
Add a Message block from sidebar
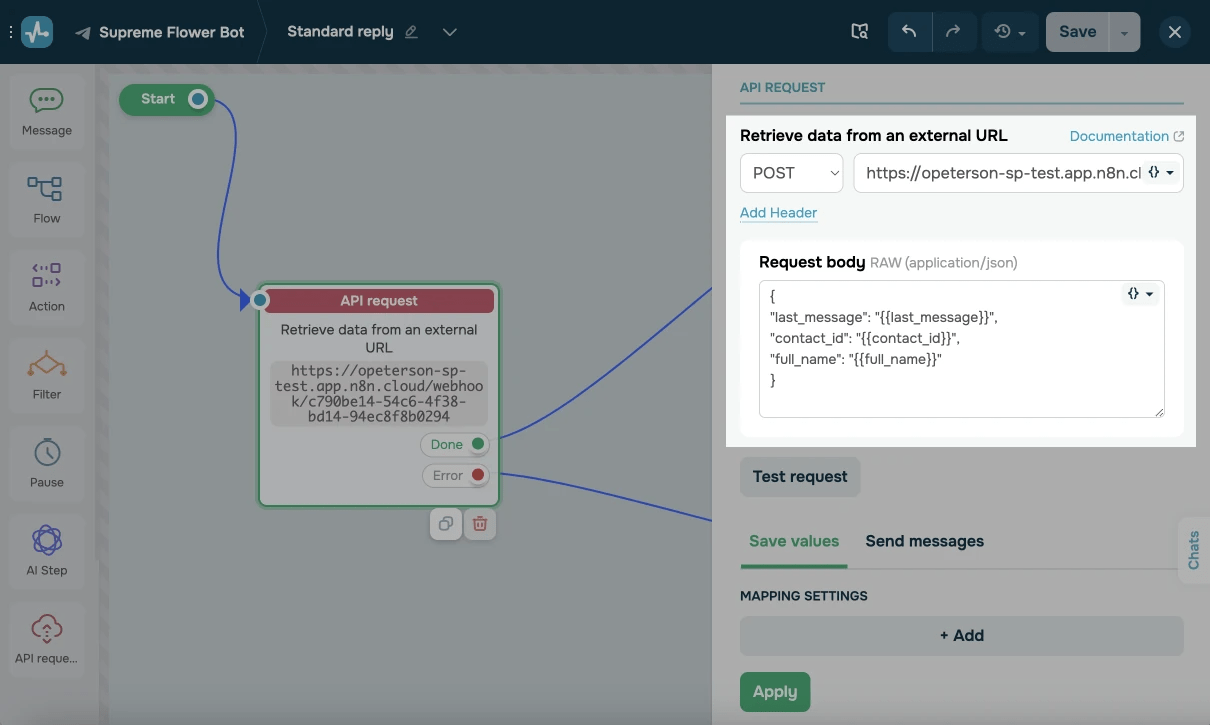47,113
